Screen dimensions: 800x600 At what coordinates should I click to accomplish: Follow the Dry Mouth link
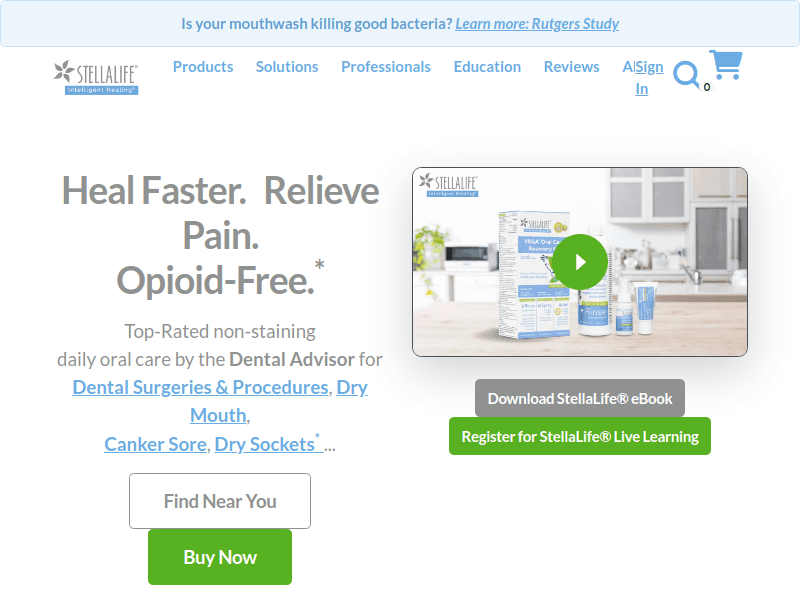[x=278, y=402]
